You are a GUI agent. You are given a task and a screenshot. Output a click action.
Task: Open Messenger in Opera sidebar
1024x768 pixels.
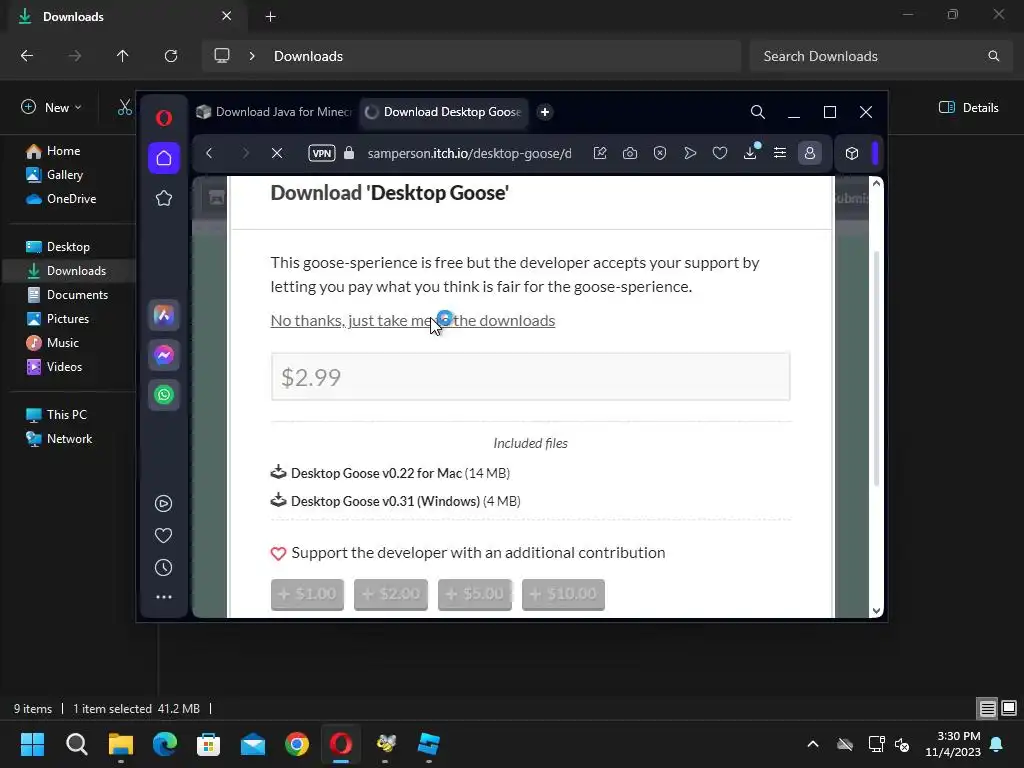click(x=164, y=355)
